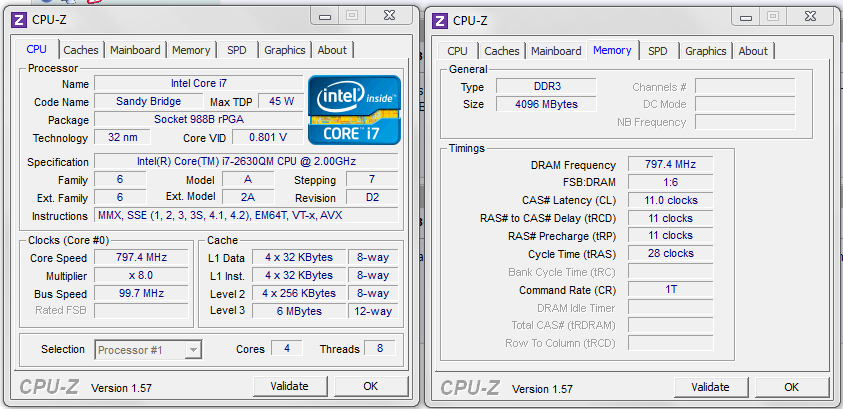843x409 pixels.
Task: Go to SPD tab in right window
Action: pyautogui.click(x=658, y=51)
